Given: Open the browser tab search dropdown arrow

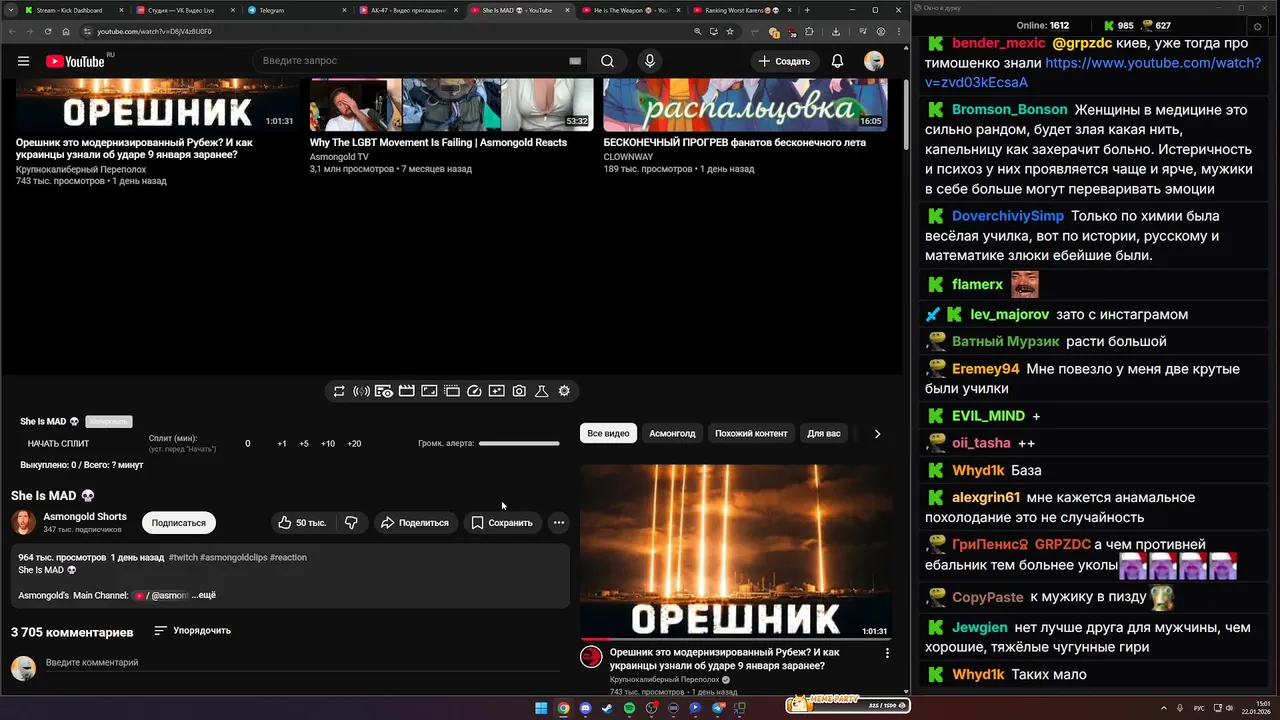Looking at the screenshot, I should [9, 10].
